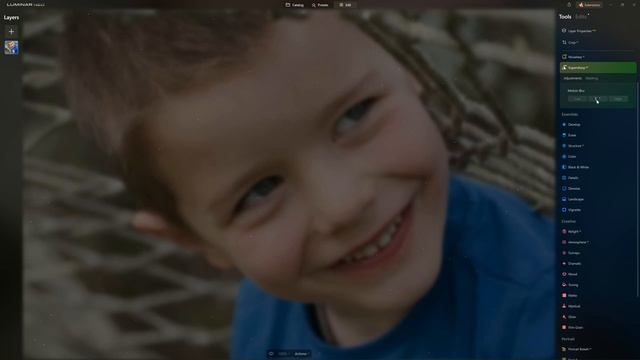
Task: Set Motion Blur to Middle
Action: tap(598, 99)
